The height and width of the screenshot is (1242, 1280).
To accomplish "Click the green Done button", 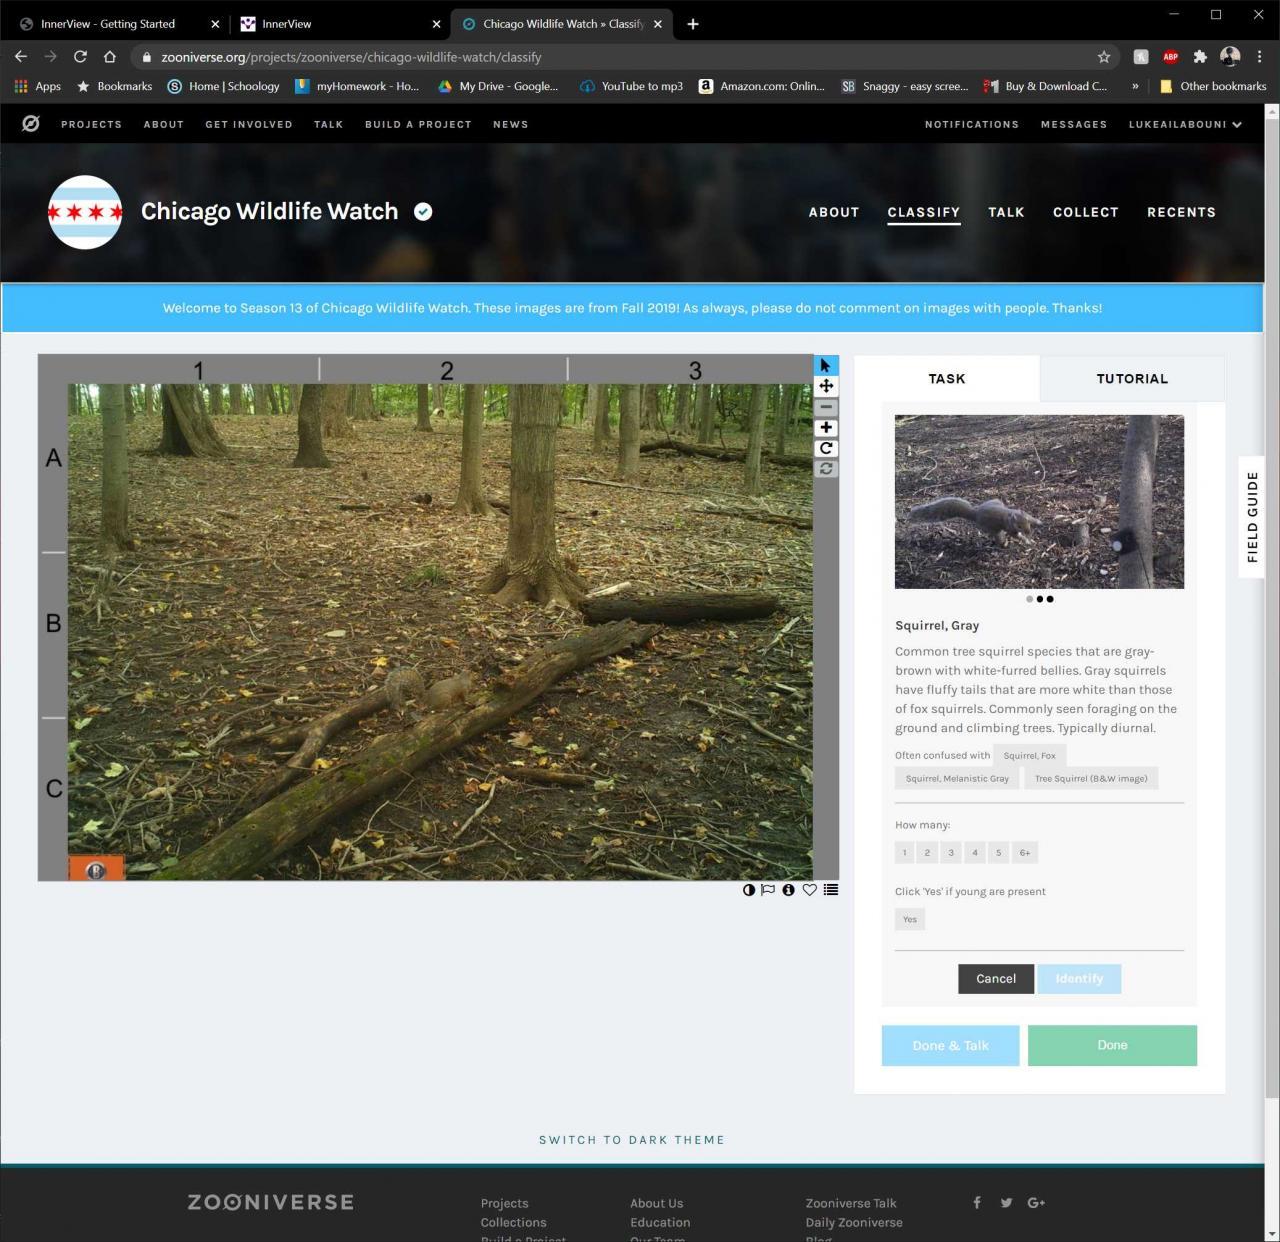I will [x=1112, y=1045].
